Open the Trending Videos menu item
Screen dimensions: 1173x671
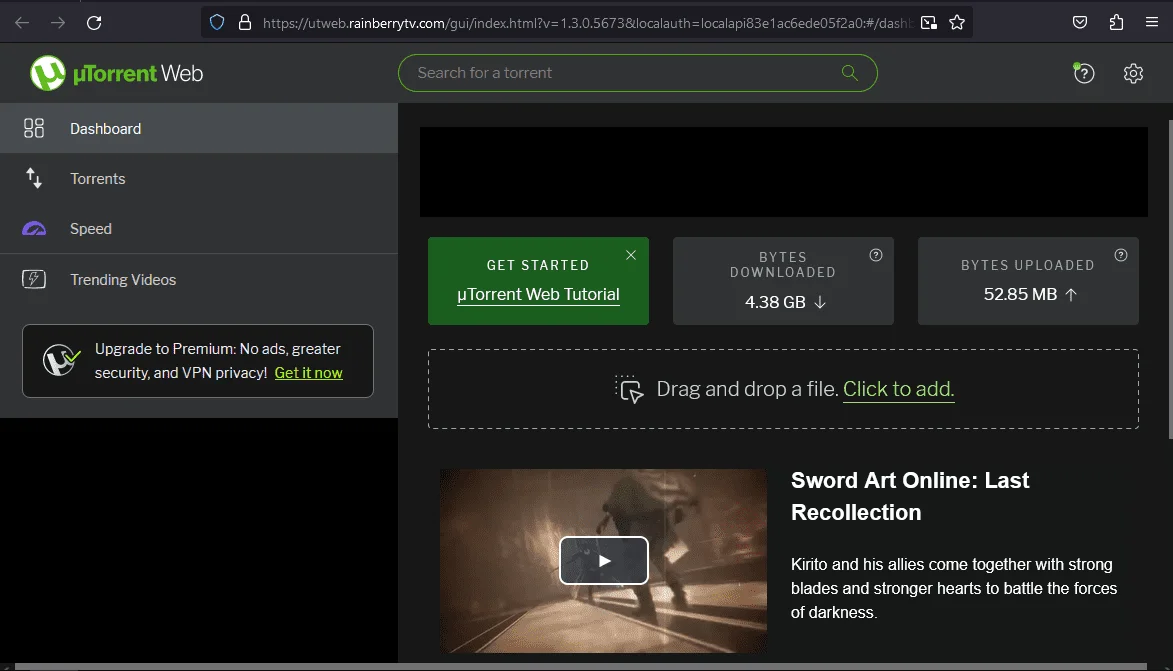point(199,279)
